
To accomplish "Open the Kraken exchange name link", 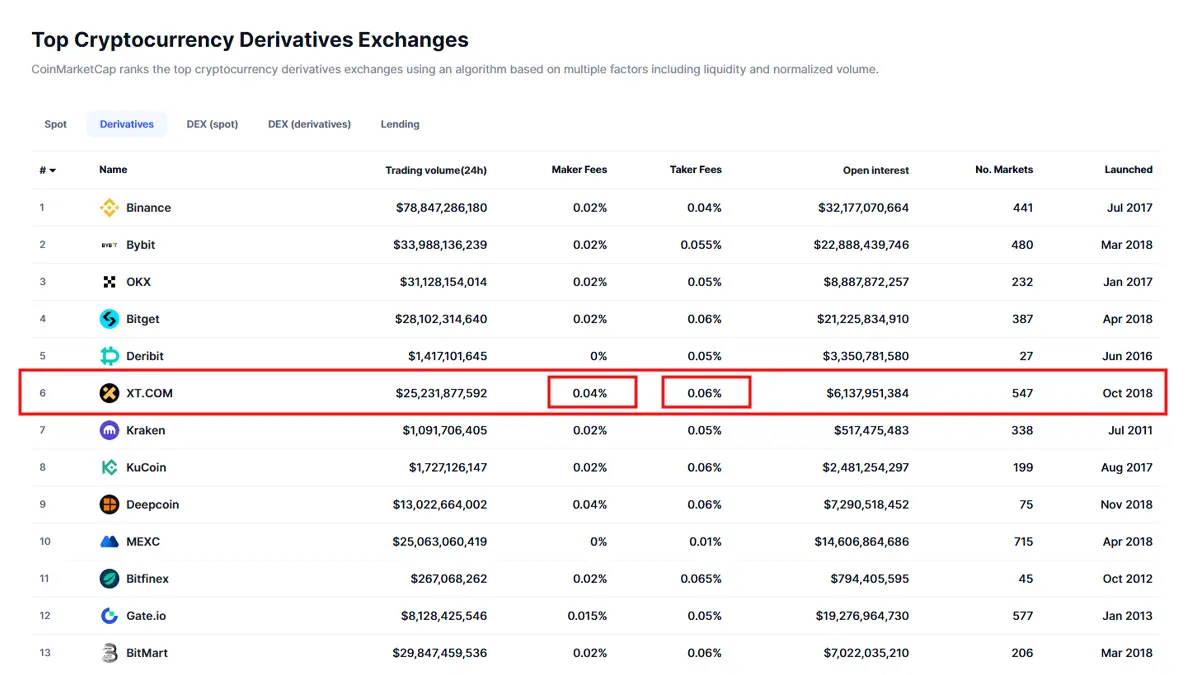I will tap(146, 430).
